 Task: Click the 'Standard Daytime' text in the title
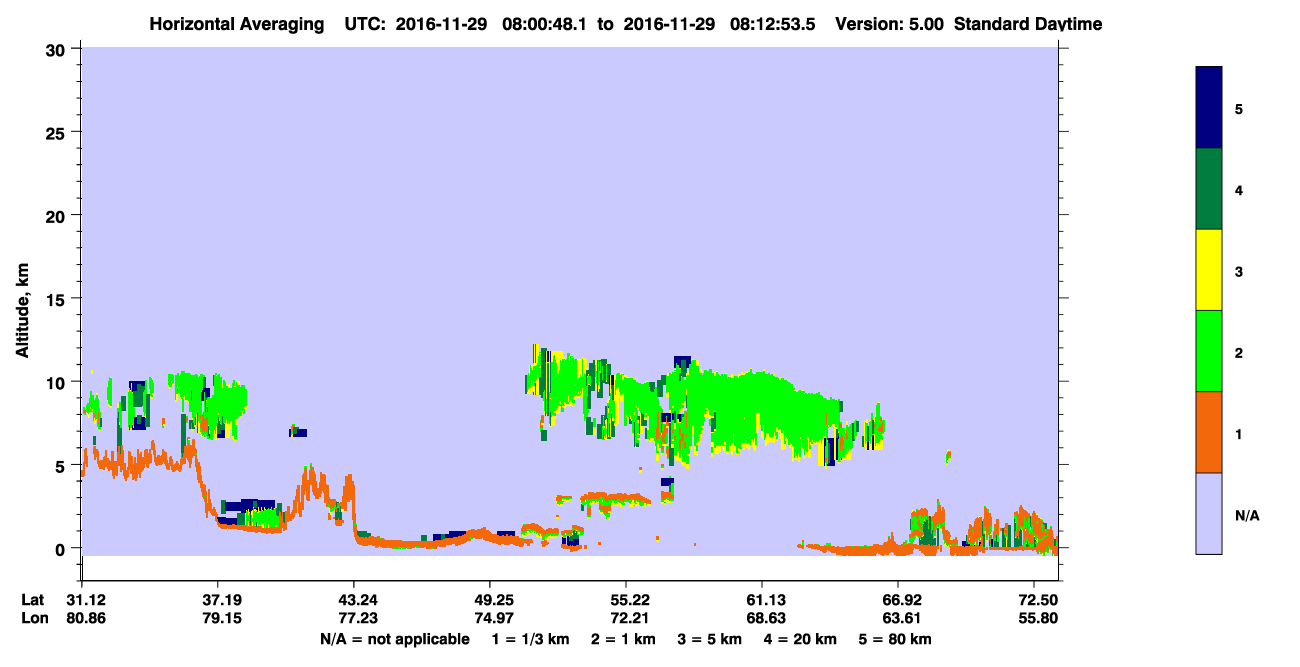coord(1028,24)
